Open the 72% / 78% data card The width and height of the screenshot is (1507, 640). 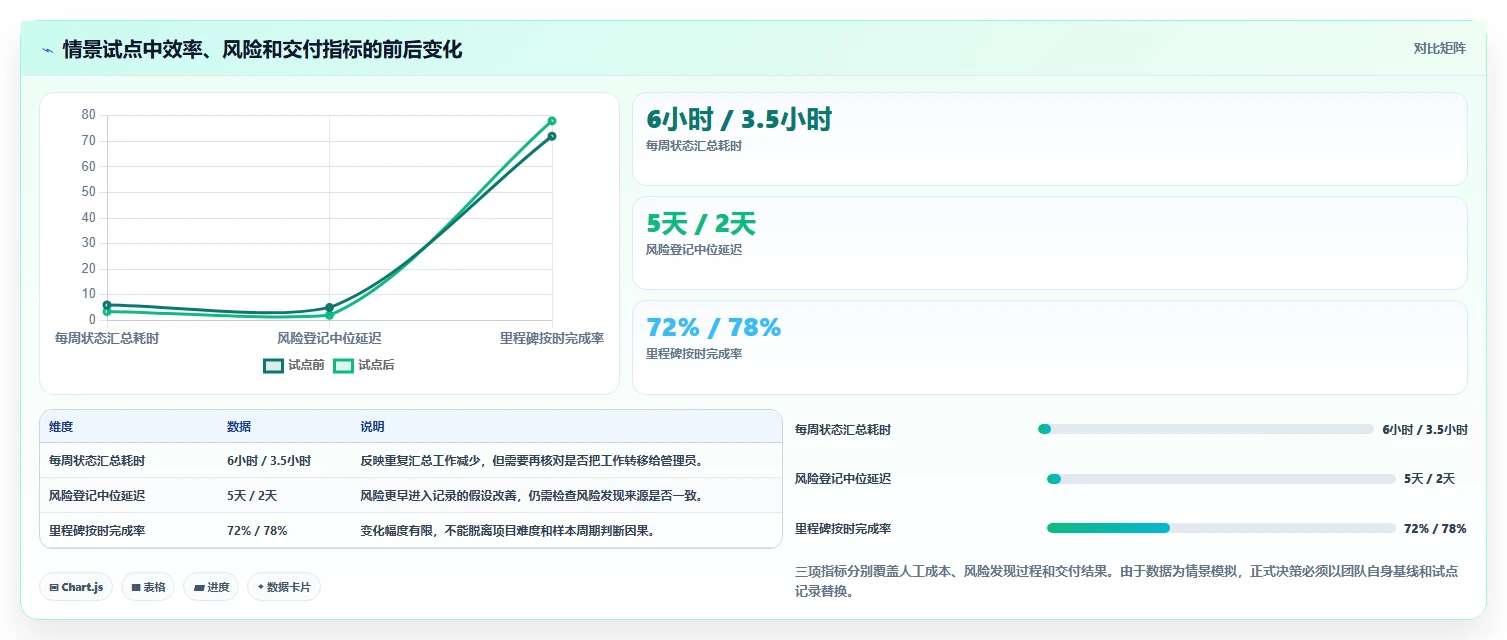(1049, 347)
